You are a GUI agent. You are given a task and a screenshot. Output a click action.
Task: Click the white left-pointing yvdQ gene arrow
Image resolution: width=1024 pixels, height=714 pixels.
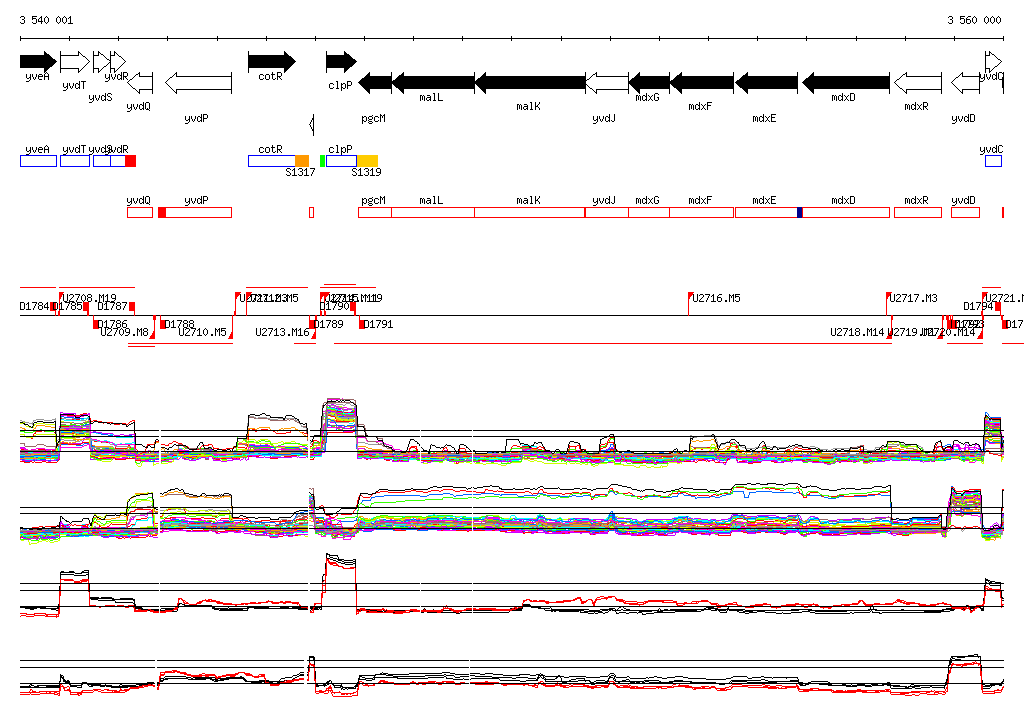click(140, 83)
